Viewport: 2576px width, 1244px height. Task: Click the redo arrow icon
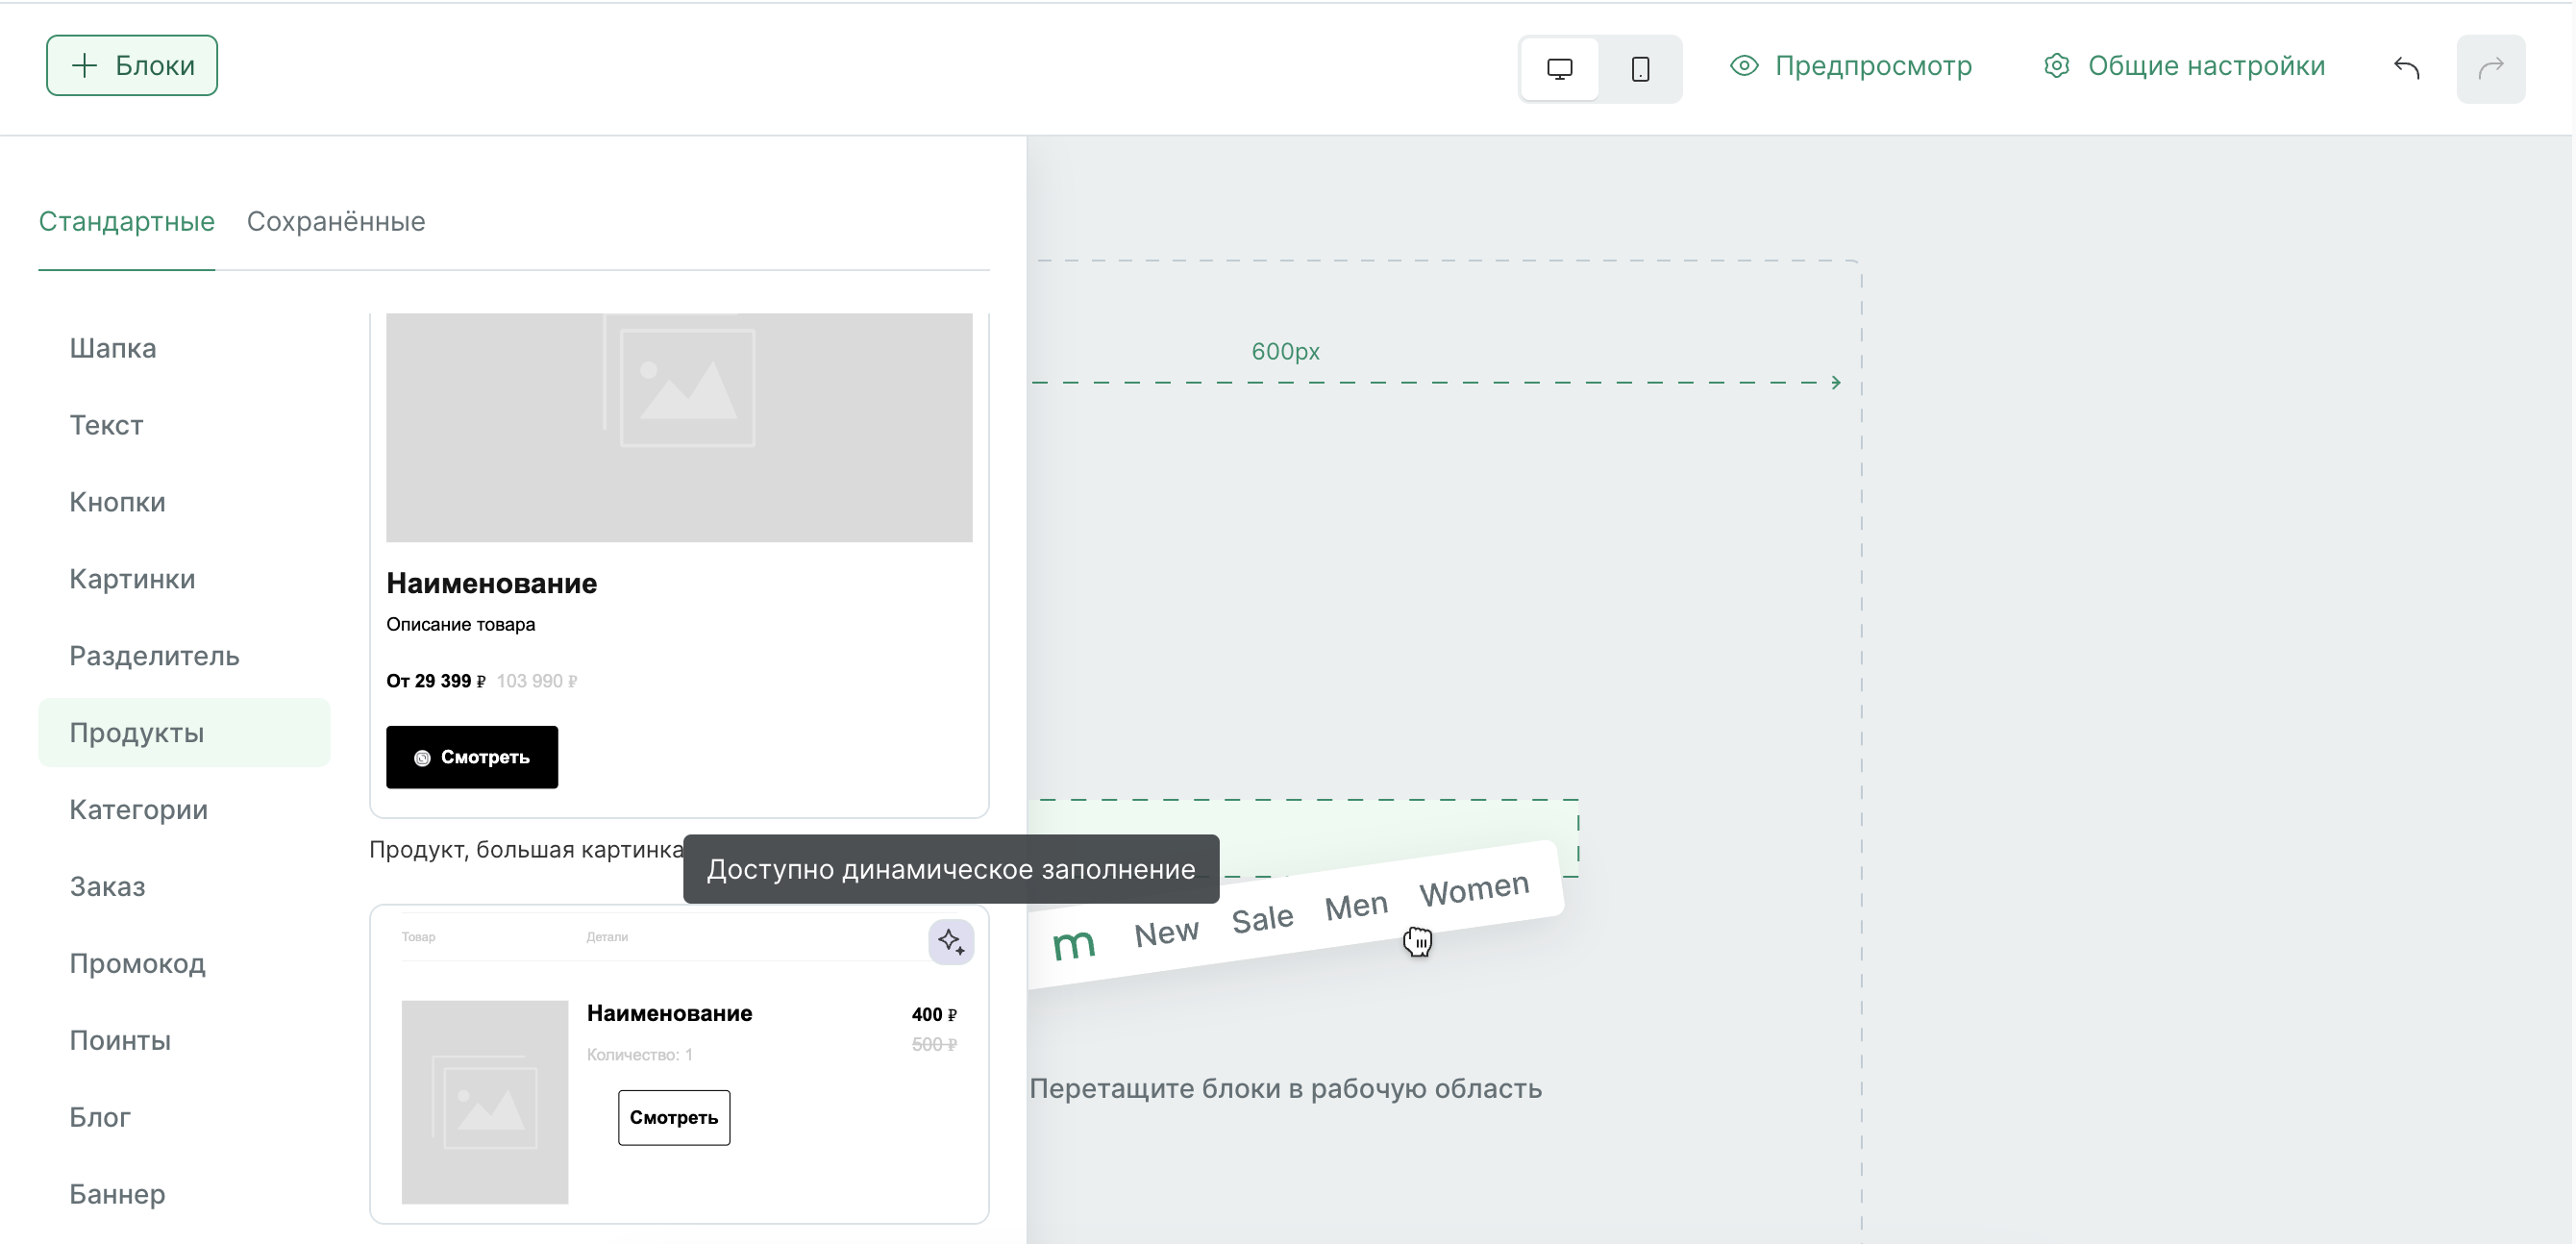coord(2491,69)
